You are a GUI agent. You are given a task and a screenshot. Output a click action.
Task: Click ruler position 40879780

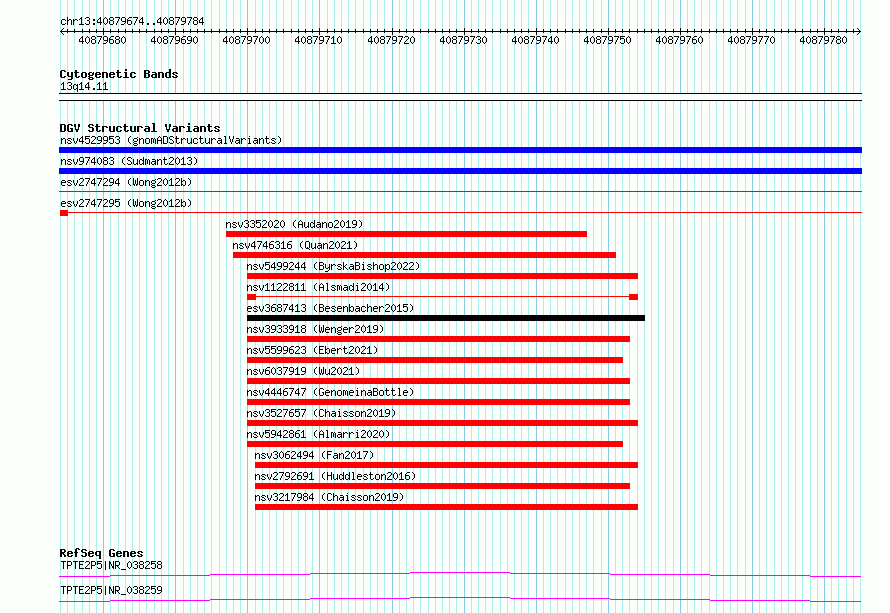824,40
